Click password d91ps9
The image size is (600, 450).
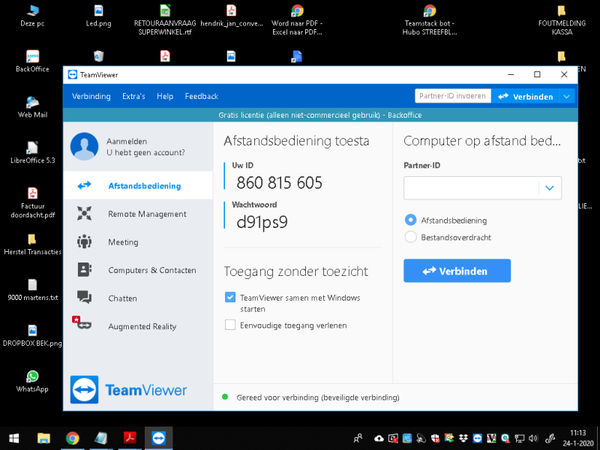click(262, 222)
